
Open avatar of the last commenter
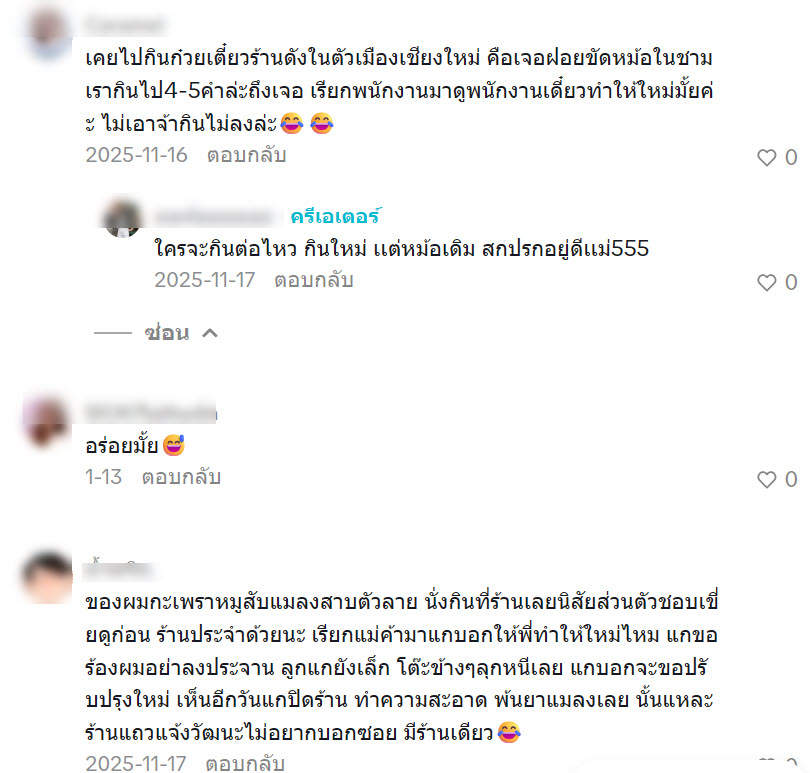pyautogui.click(x=48, y=577)
